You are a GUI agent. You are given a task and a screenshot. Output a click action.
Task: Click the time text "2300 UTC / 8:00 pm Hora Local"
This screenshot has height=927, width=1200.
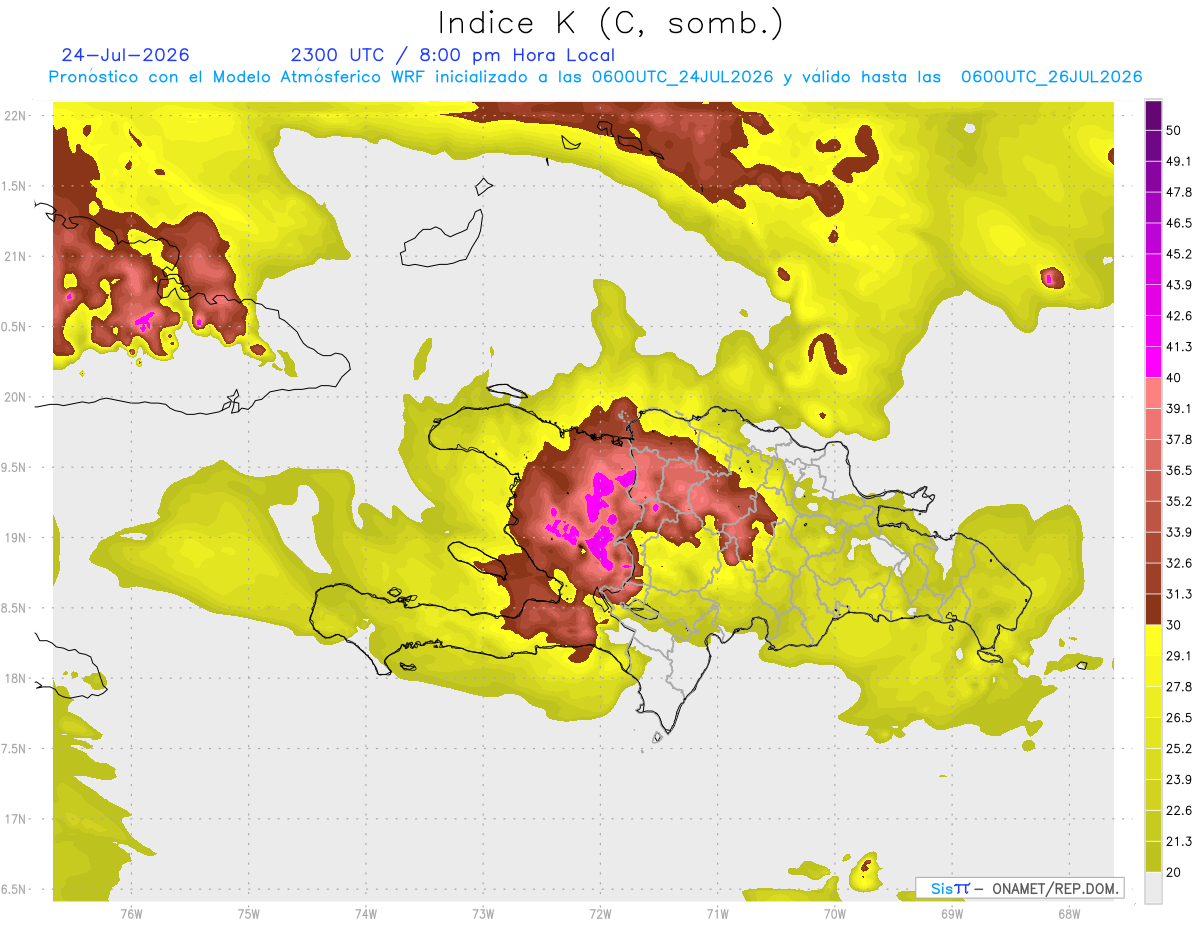(x=453, y=55)
